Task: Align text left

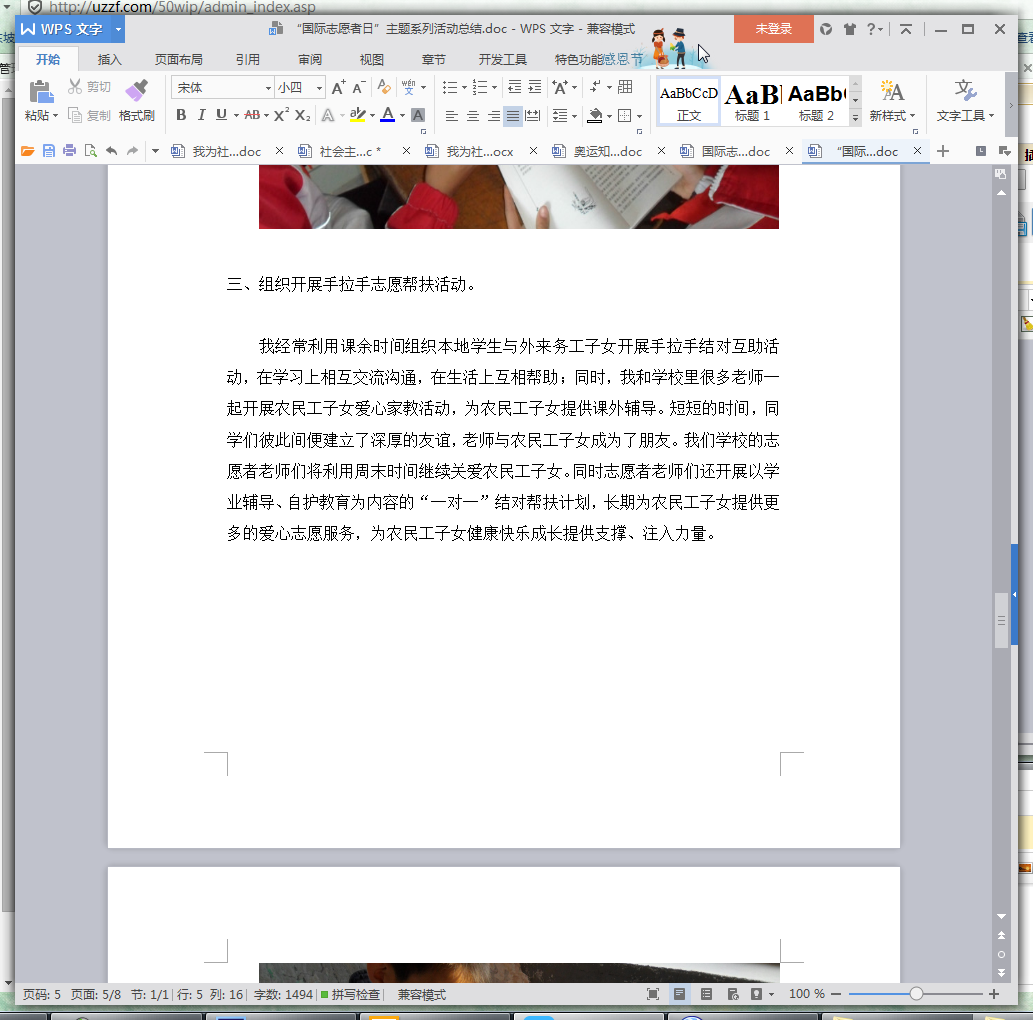Action: pyautogui.click(x=452, y=116)
